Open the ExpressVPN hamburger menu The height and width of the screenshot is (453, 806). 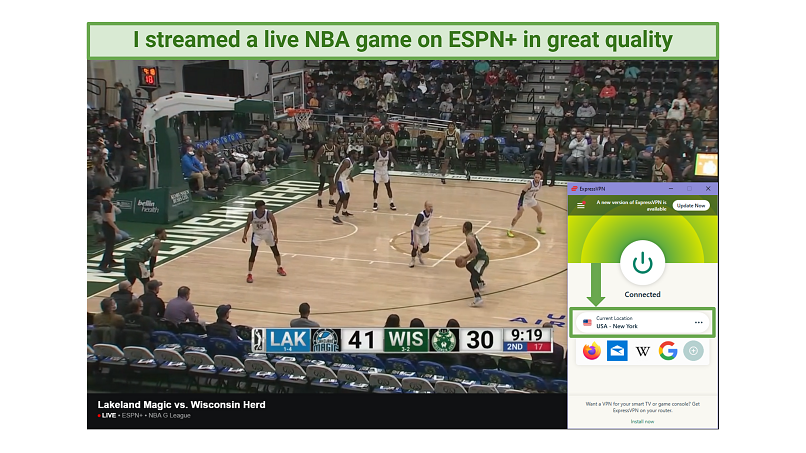pos(580,205)
